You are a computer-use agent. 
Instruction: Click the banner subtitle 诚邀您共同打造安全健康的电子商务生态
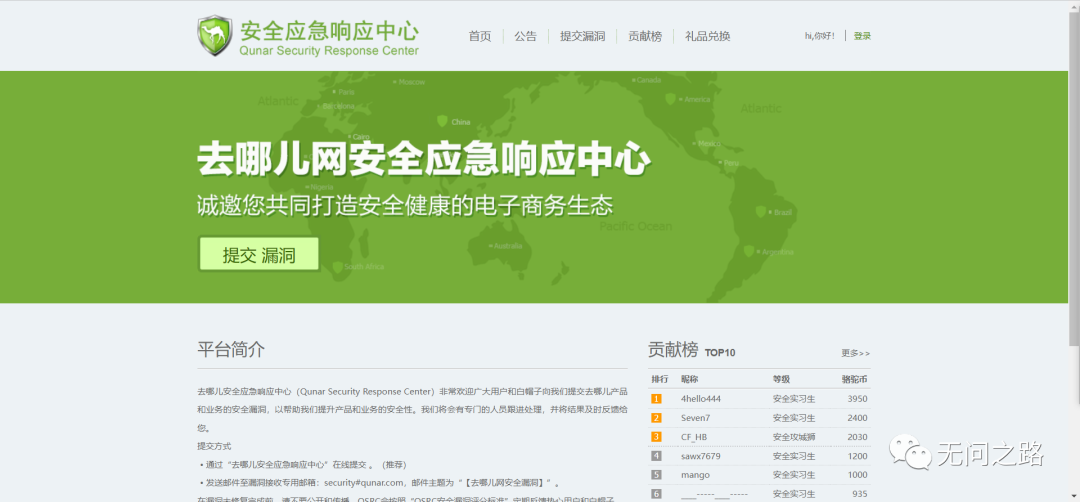pos(405,206)
